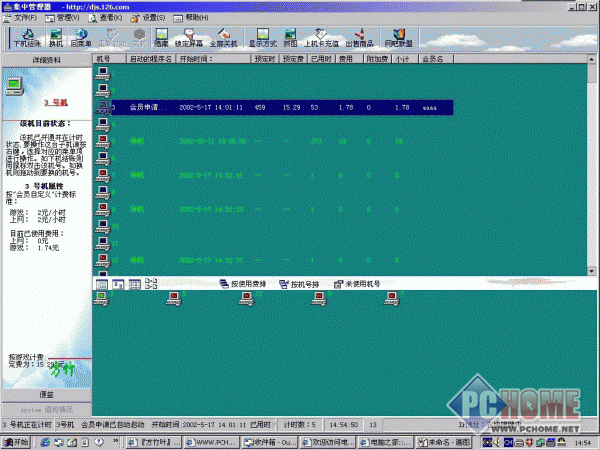The width and height of the screenshot is (600, 450).
Task: Select the machine 4 computer icon in the list
Action: point(103,124)
